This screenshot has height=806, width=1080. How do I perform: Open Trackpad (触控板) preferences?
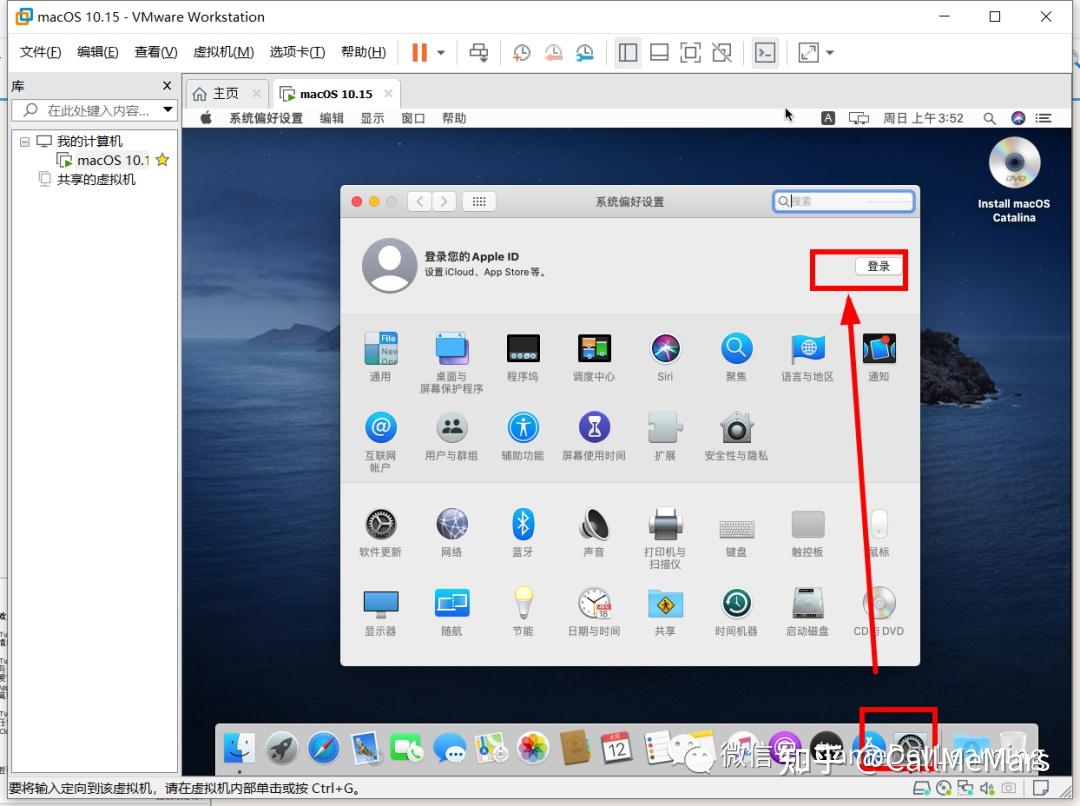[x=807, y=533]
